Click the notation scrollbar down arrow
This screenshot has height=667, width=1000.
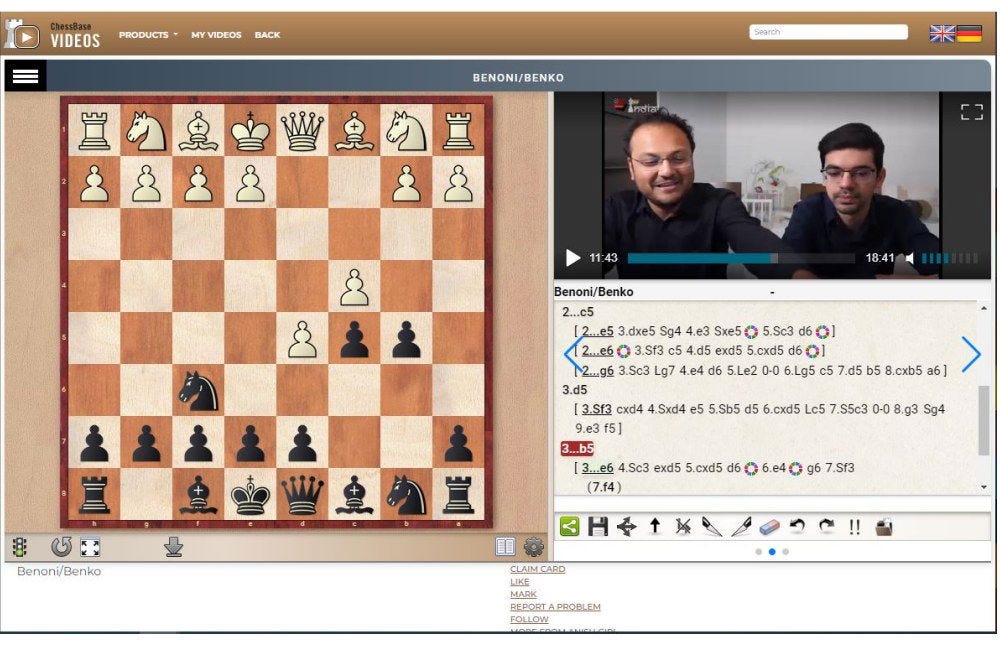click(984, 487)
